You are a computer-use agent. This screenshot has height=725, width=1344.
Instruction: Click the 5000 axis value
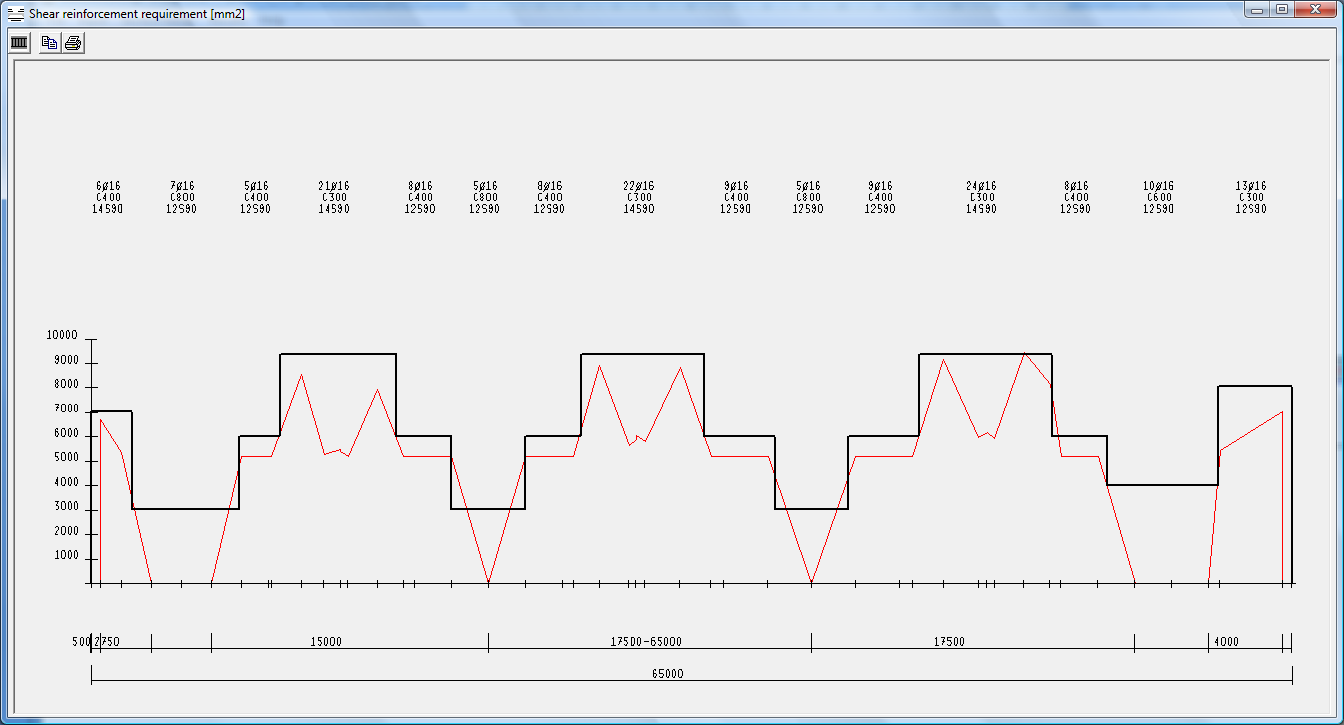pos(65,458)
